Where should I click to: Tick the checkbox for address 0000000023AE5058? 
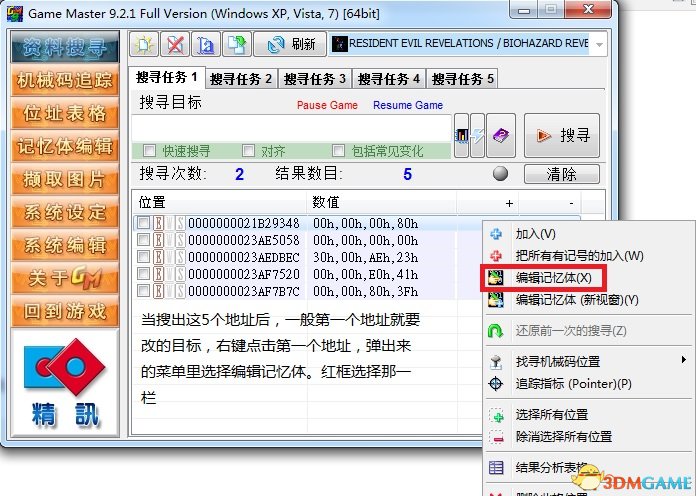(143, 240)
